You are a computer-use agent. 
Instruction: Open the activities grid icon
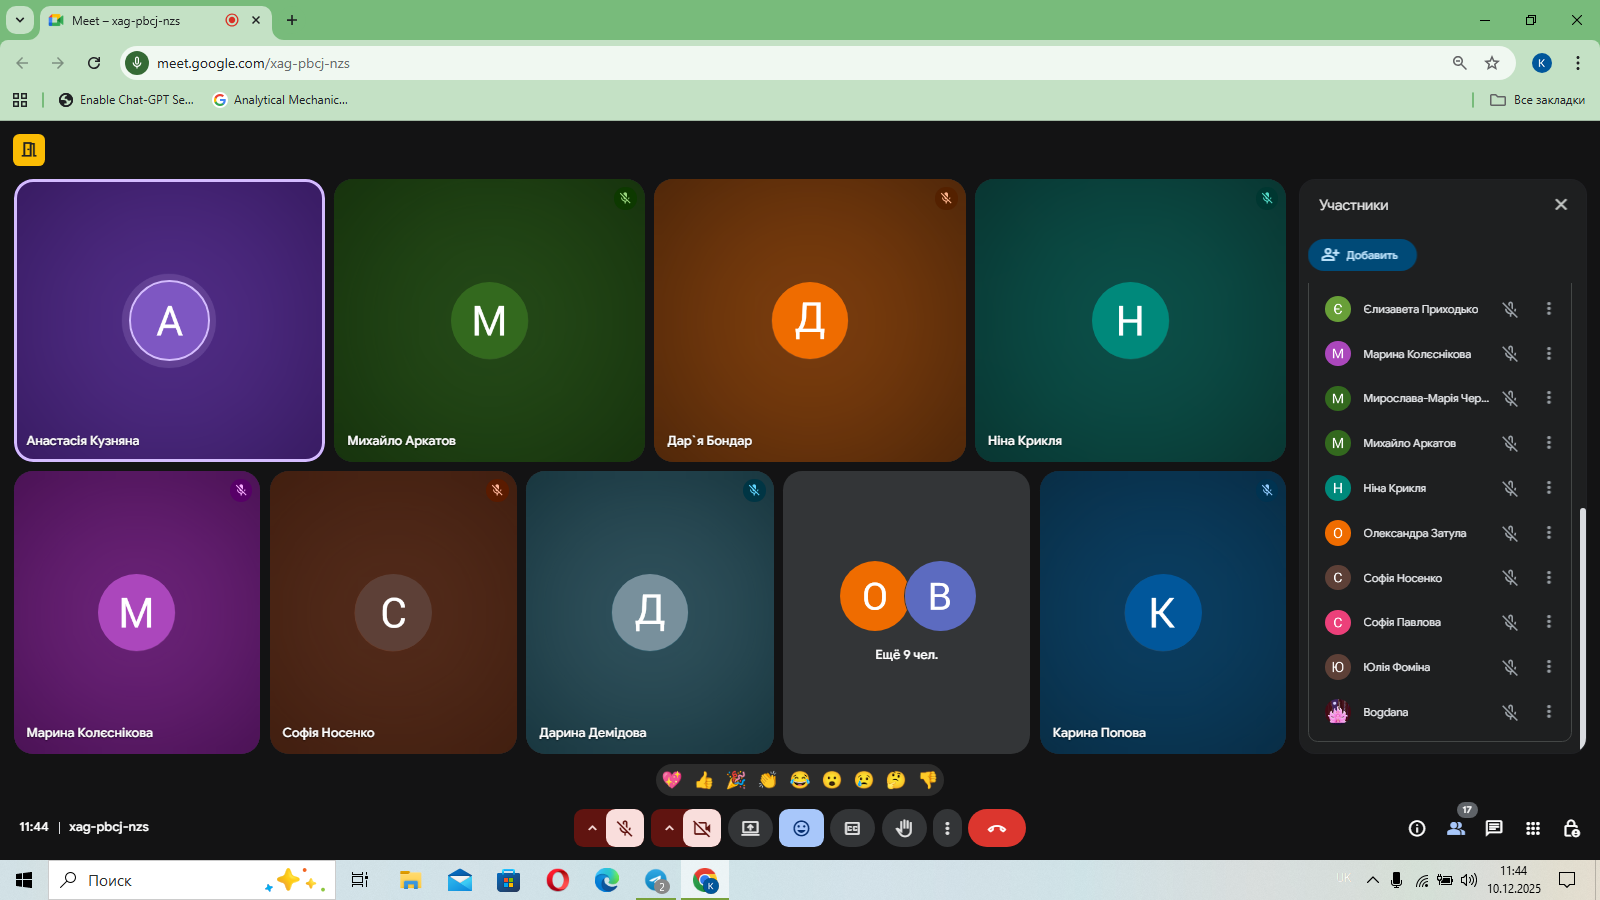pos(1533,828)
